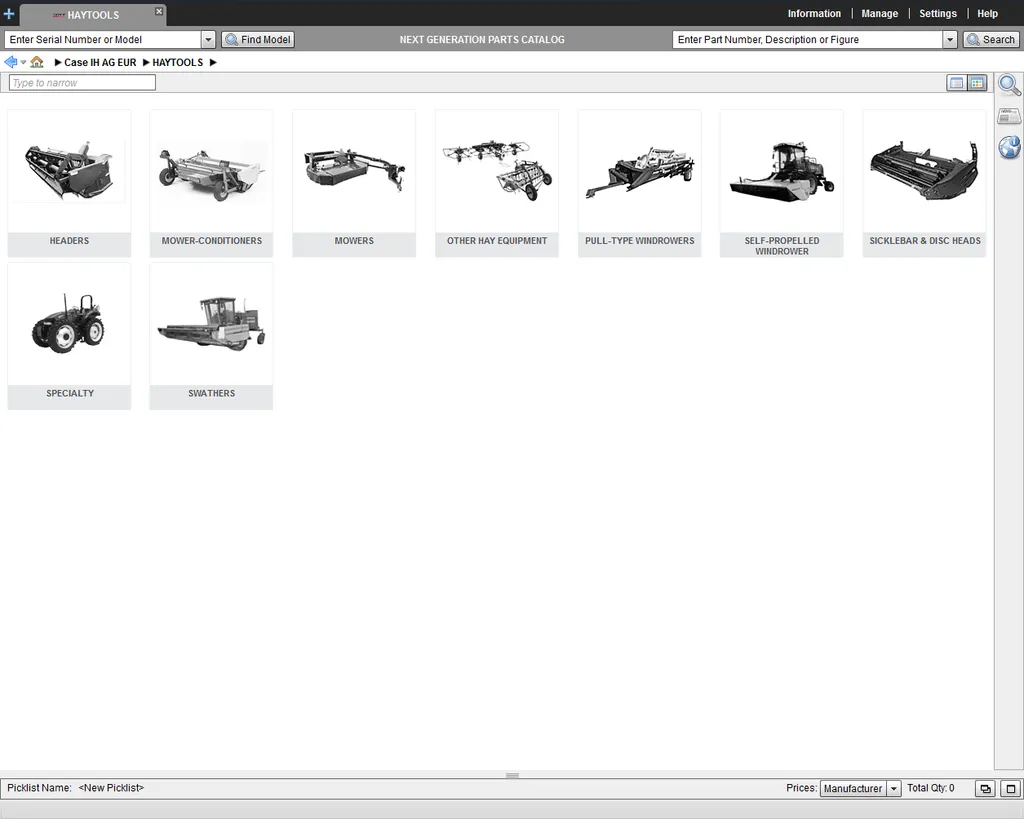This screenshot has height=819, width=1024.
Task: Click the Type to narrow filter box
Action: (82, 82)
